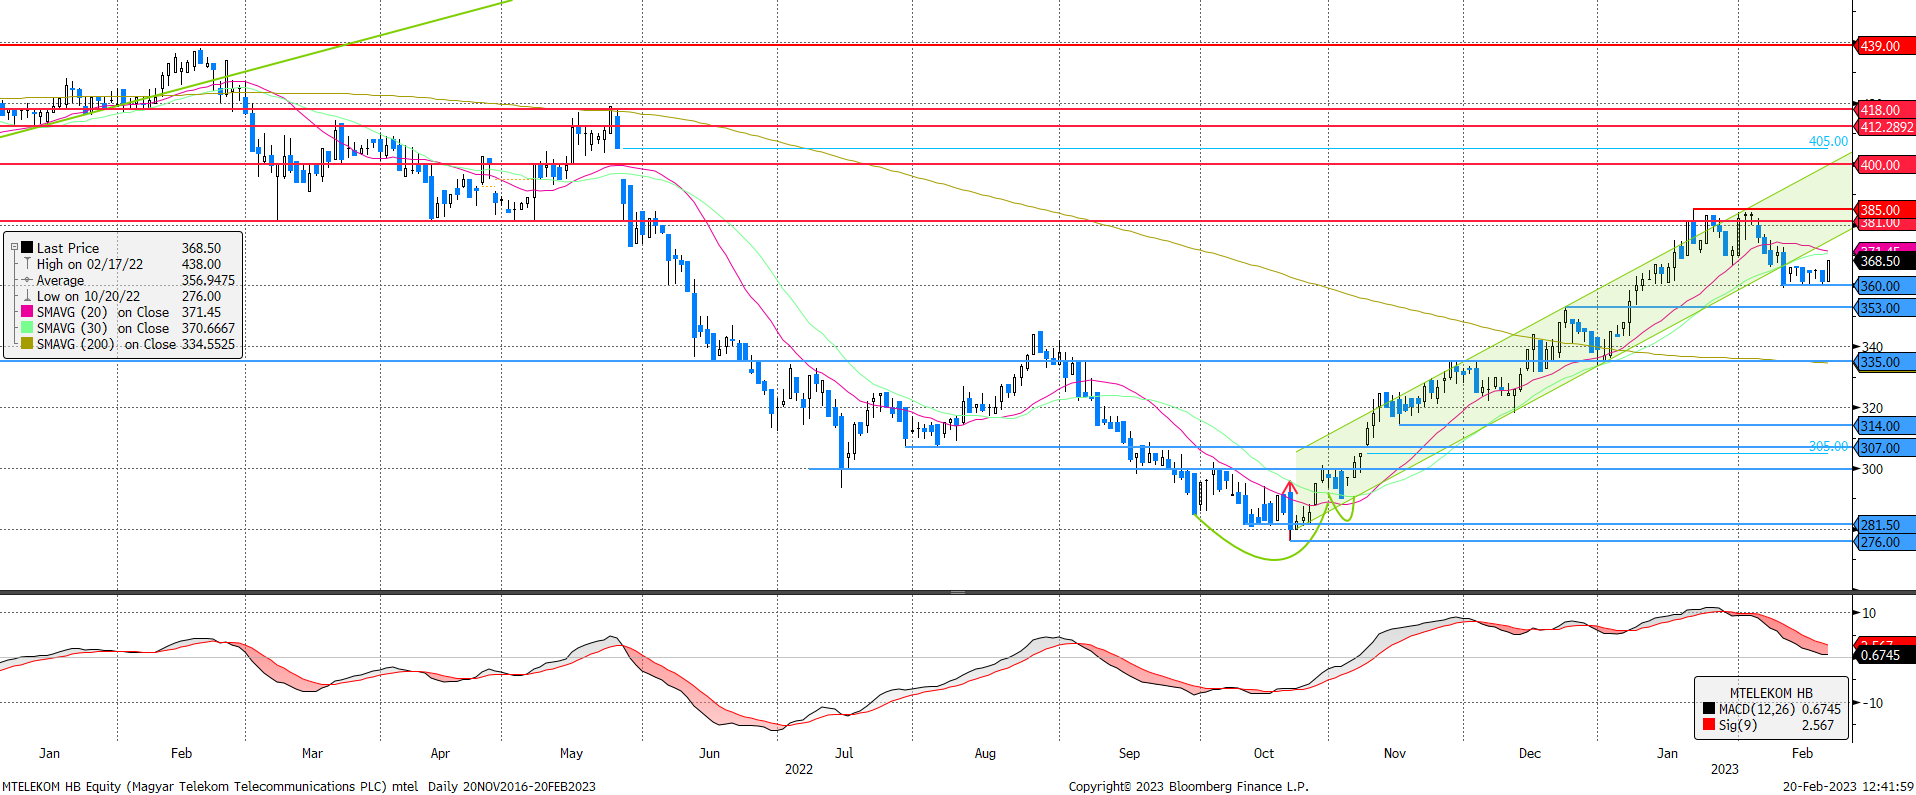Screen dimensions: 1916x795
Task: Select the Last Price legend label
Action: click(68, 248)
